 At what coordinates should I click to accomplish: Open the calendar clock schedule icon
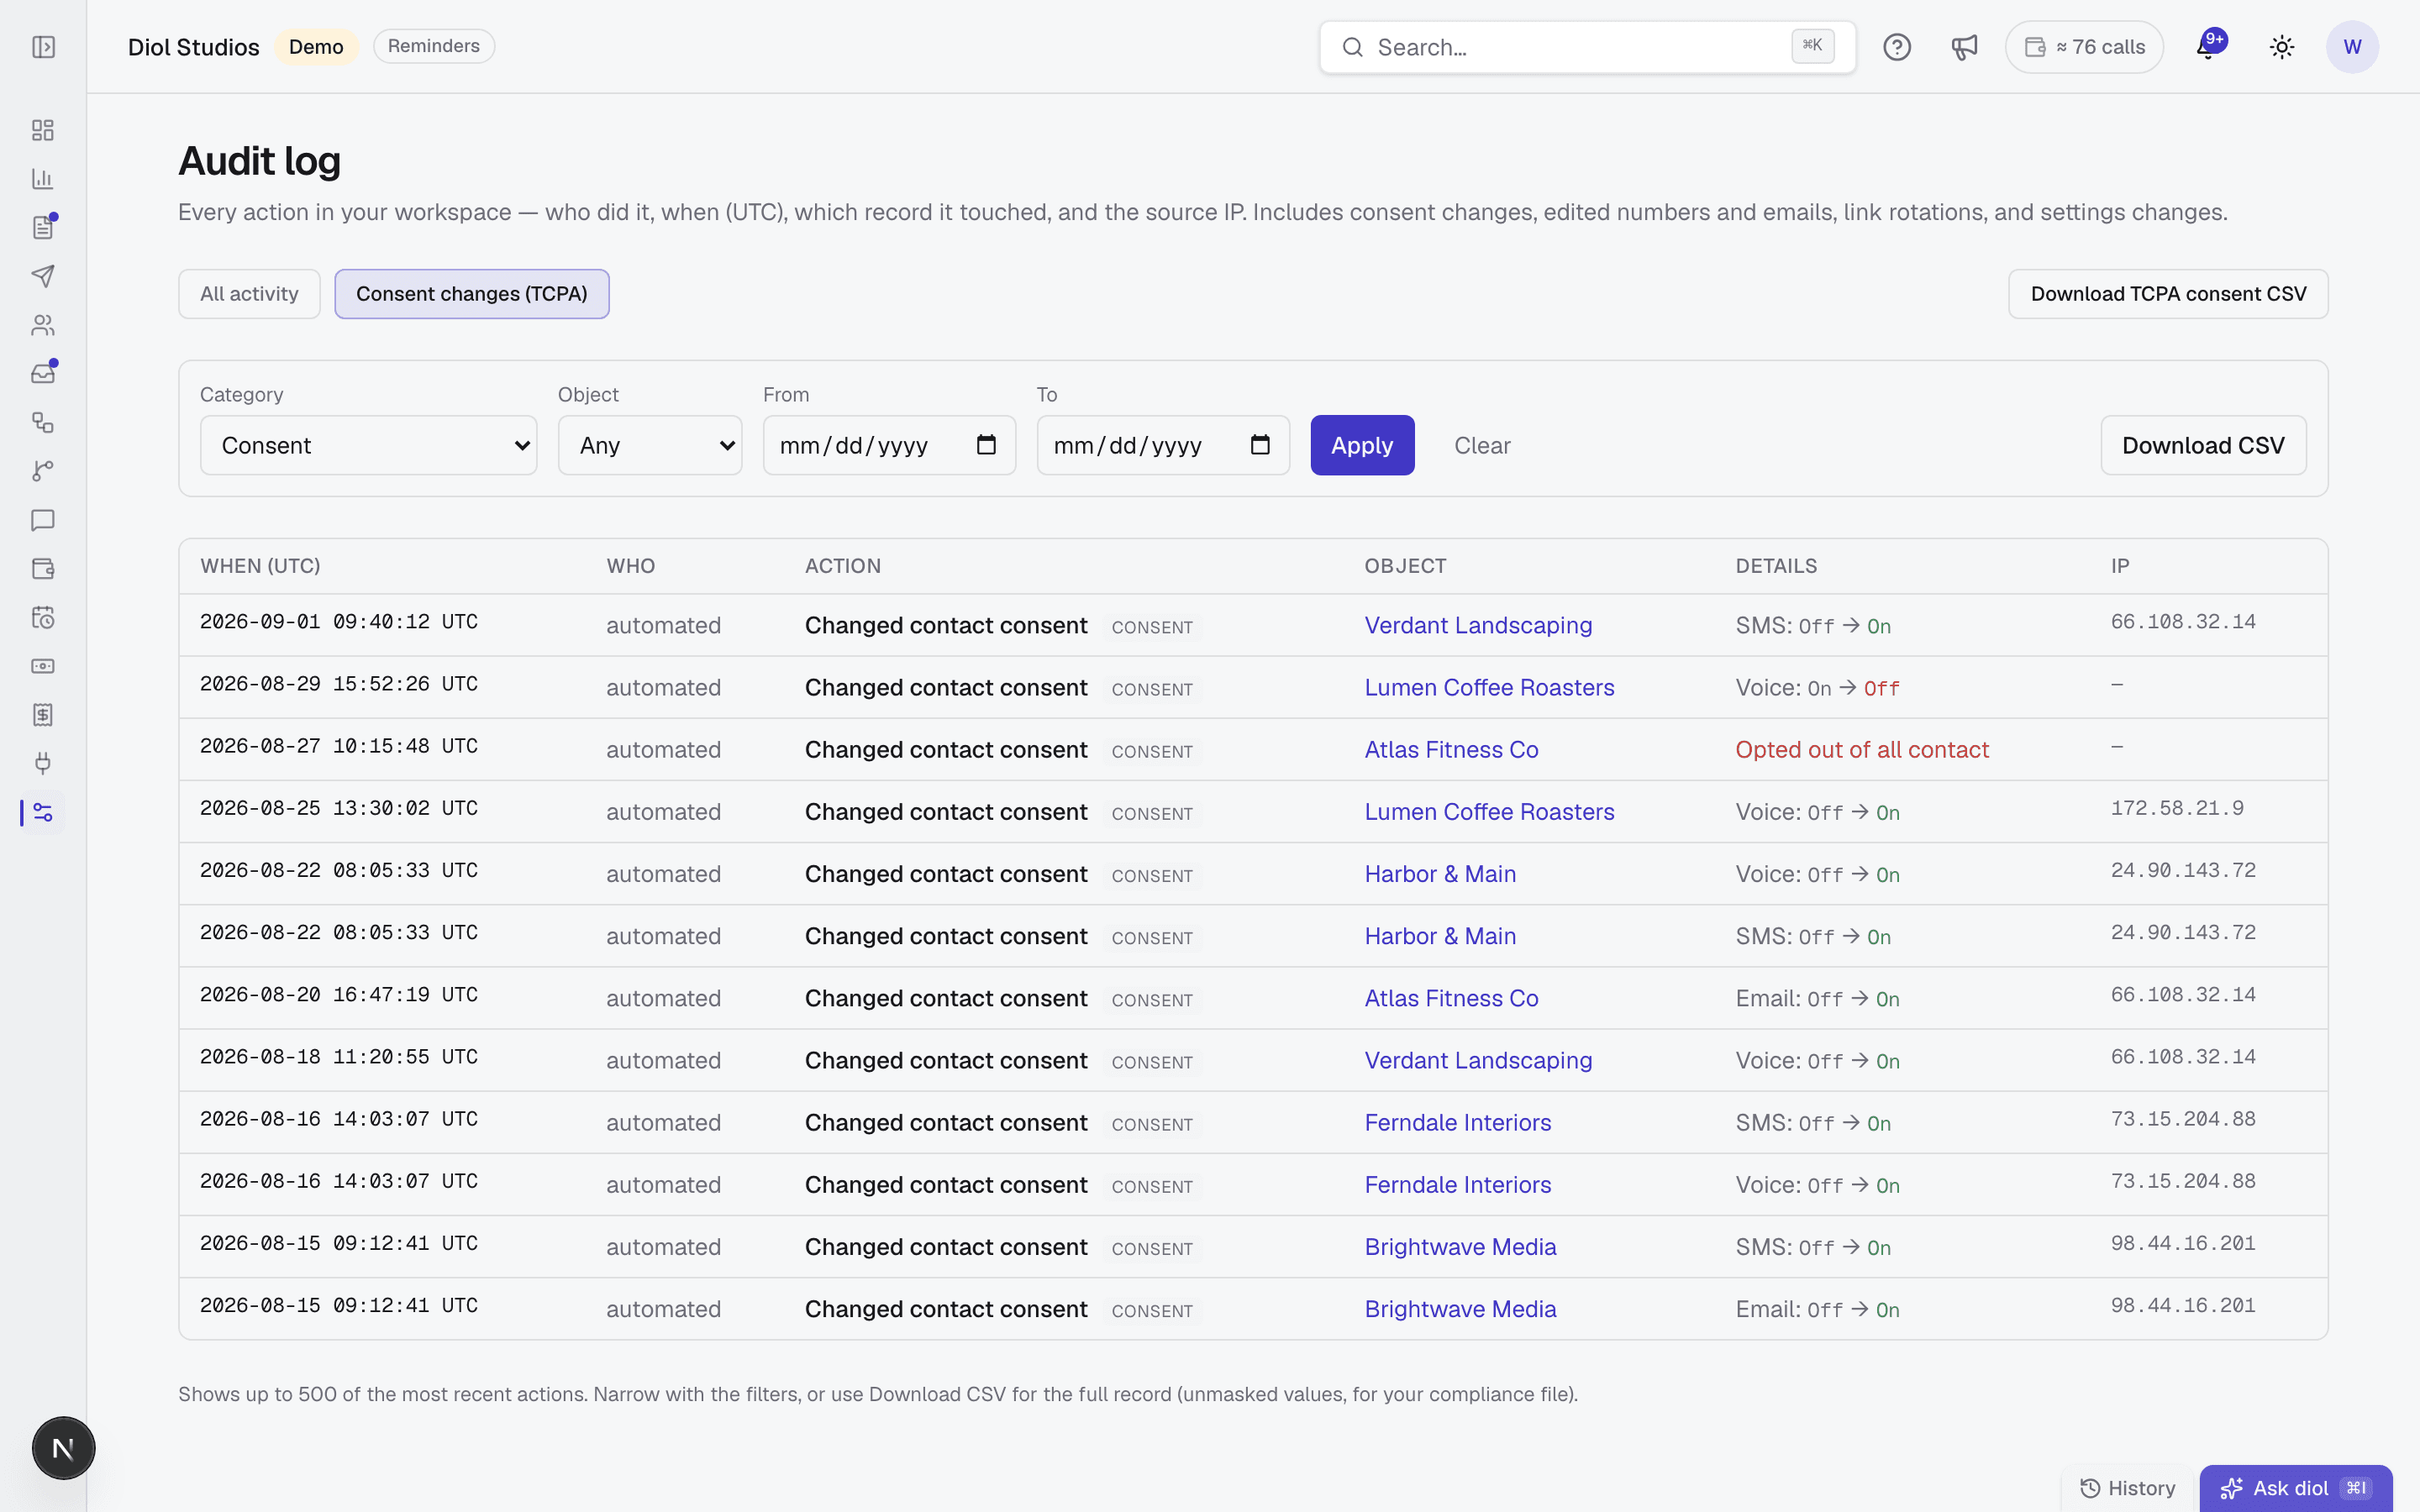coord(43,617)
